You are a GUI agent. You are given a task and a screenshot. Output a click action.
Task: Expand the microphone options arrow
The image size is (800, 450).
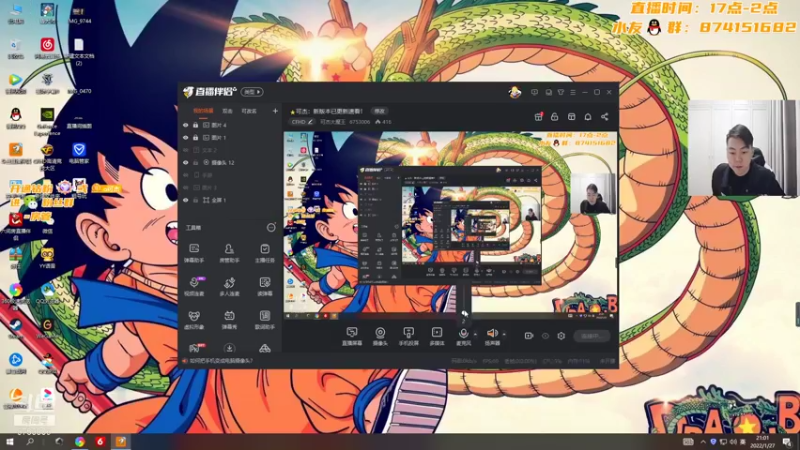click(475, 335)
